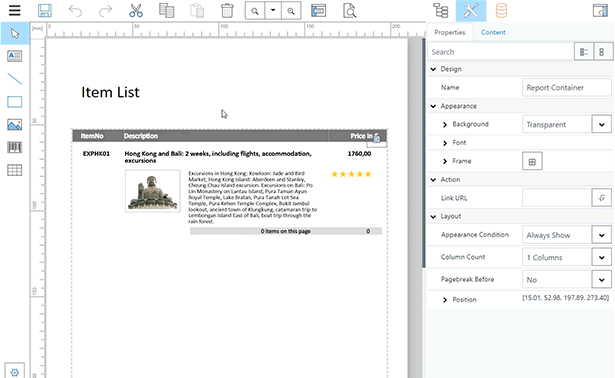Select the Hong Kong and Bali heading
Screen dimensions: 615x378
[x=218, y=157]
